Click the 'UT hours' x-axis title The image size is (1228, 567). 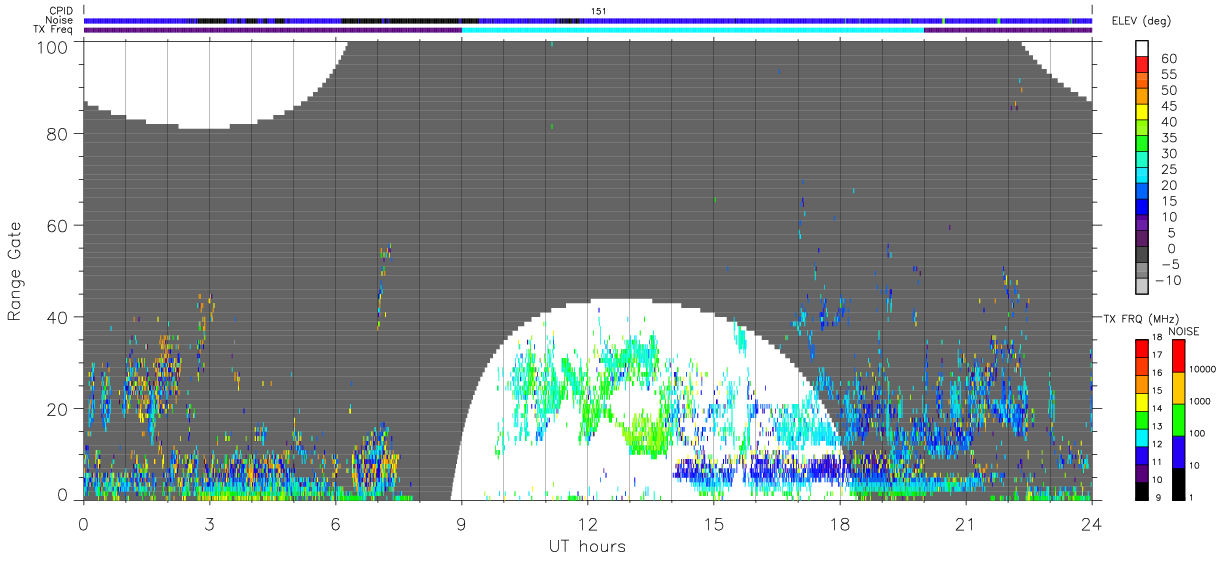click(x=586, y=546)
